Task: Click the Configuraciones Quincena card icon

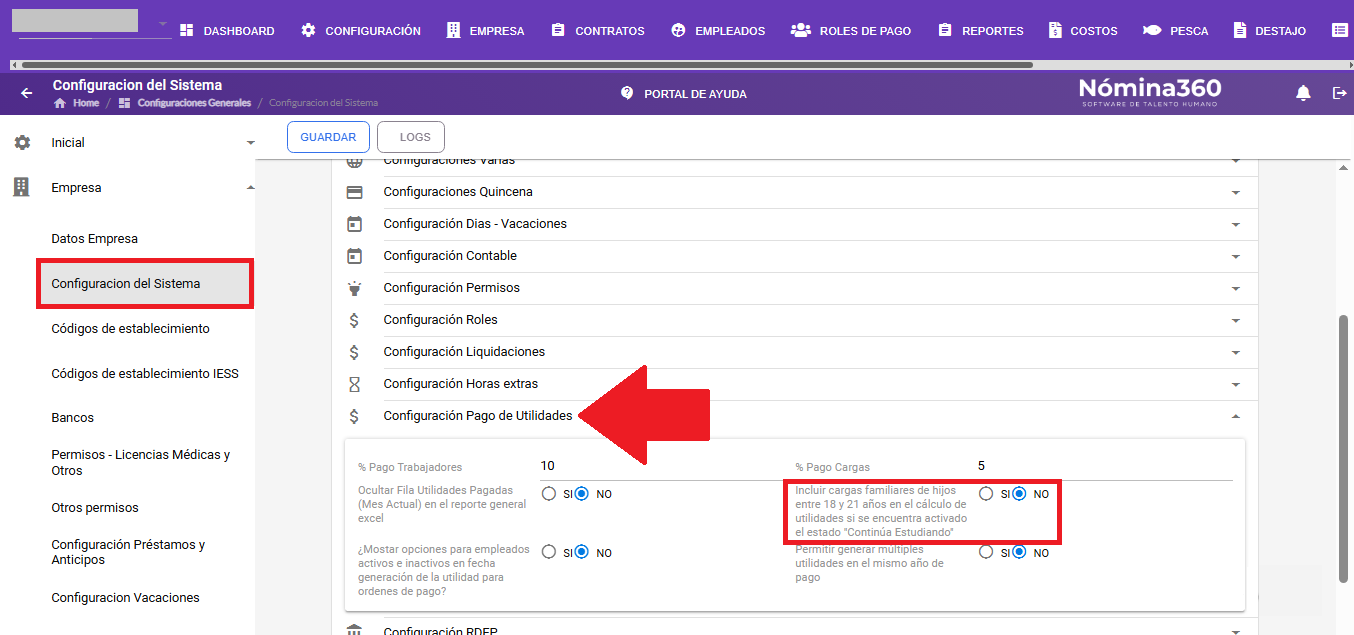Action: (x=354, y=192)
